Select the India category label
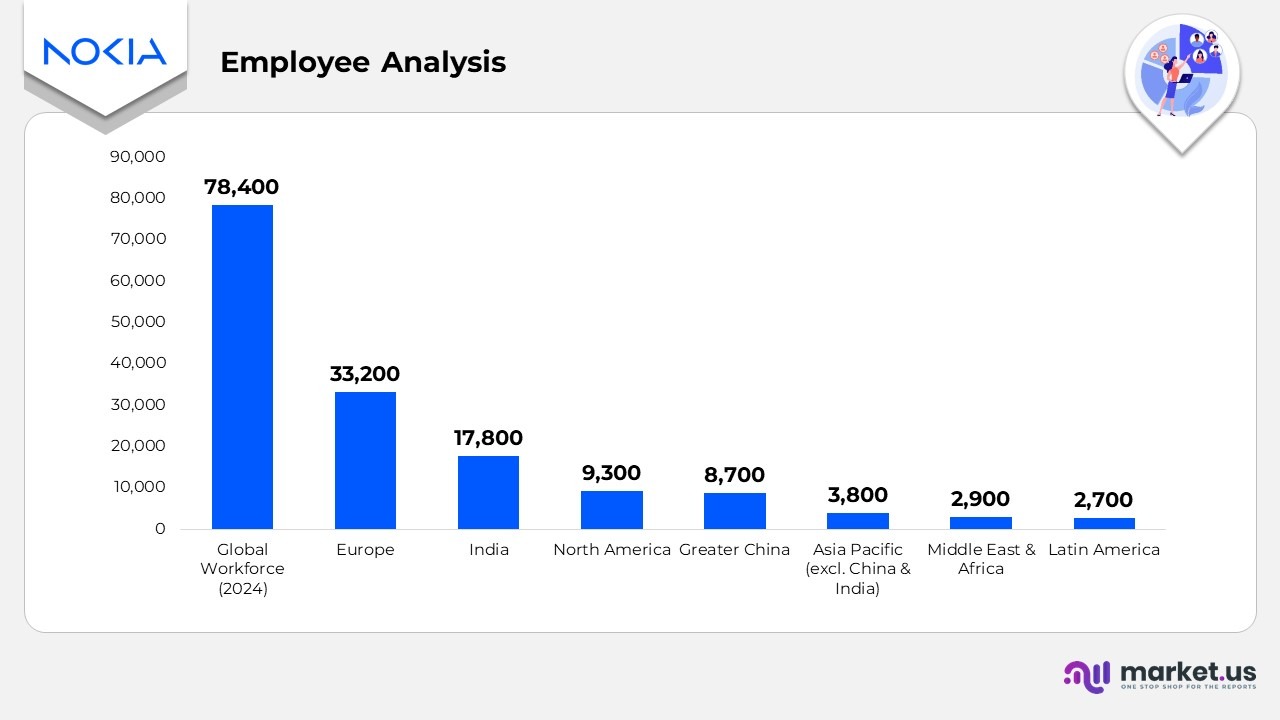The height and width of the screenshot is (720, 1280). tap(489, 549)
